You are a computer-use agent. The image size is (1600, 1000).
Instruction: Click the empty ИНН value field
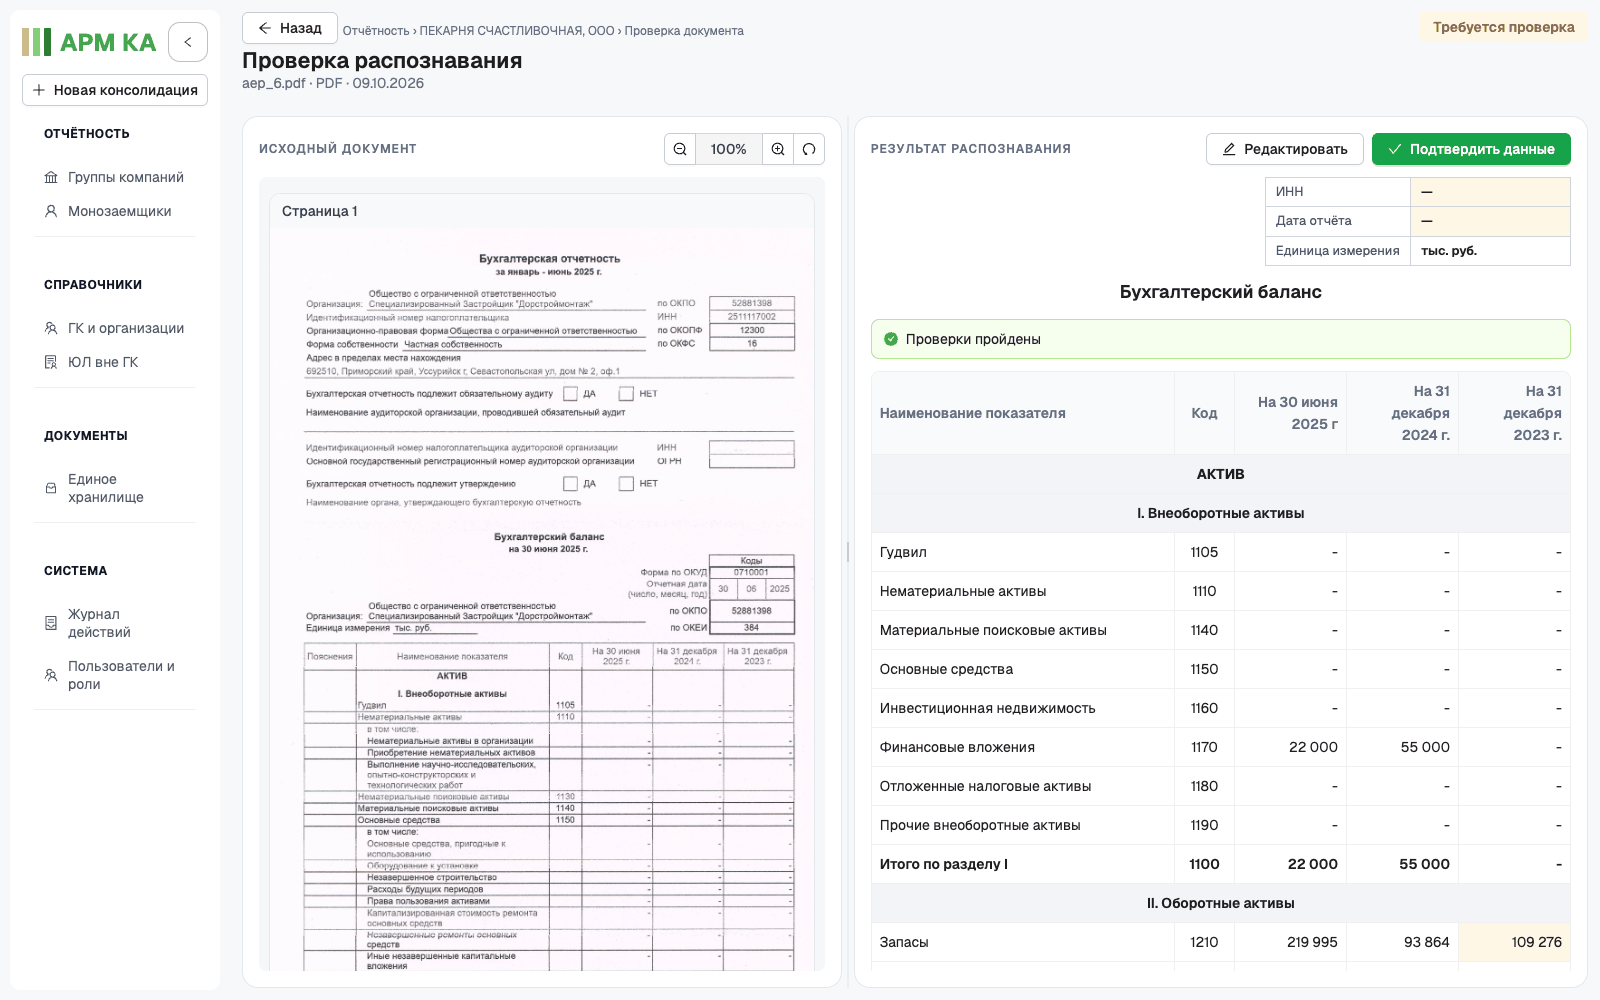[x=1490, y=192]
